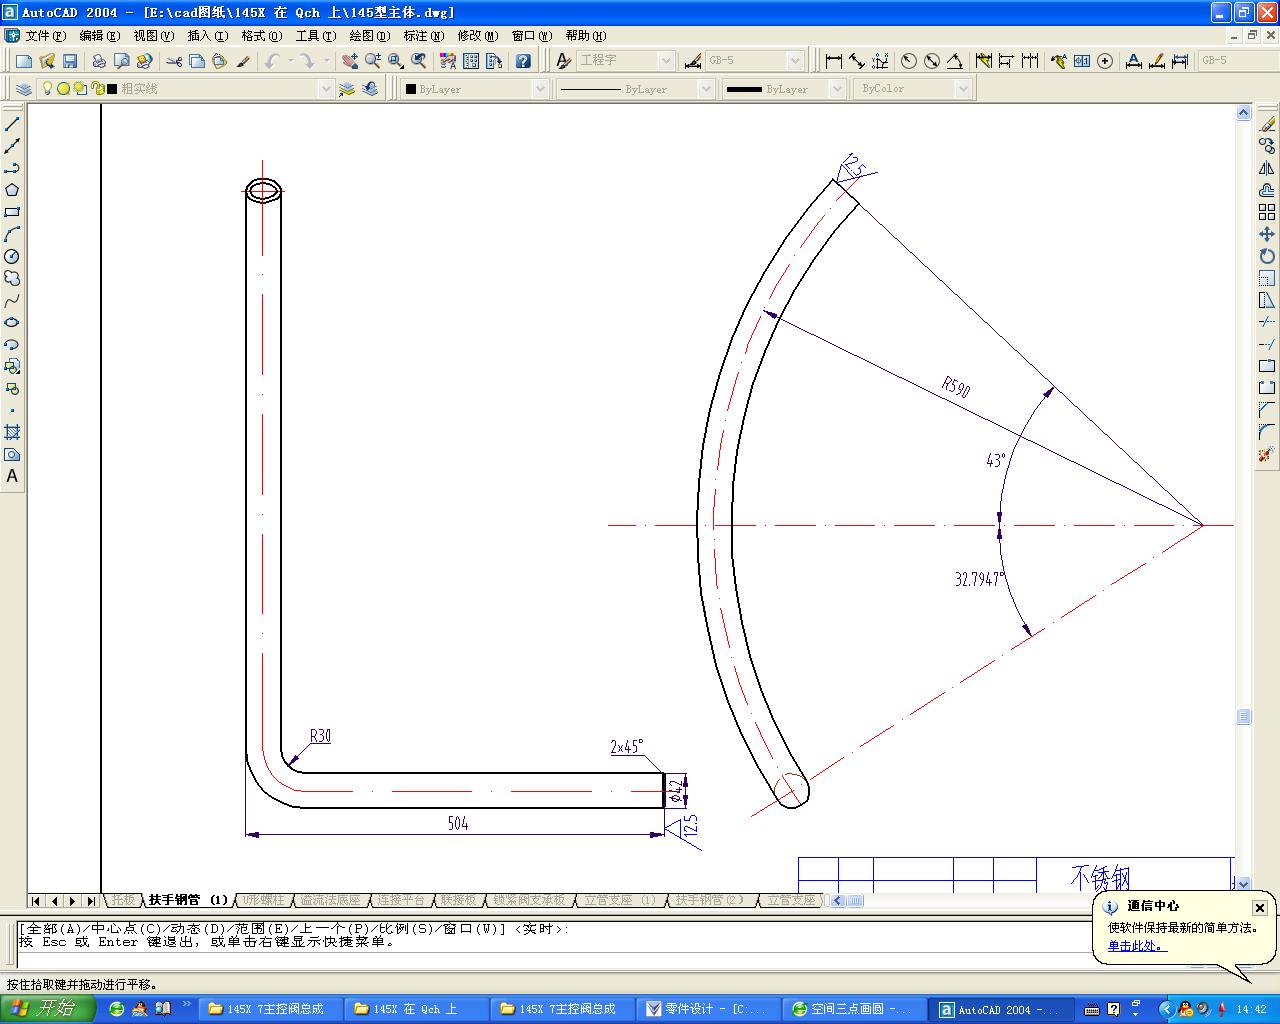This screenshot has height=1024, width=1280.
Task: Open the Layer Properties Manager icon
Action: pos(24,89)
